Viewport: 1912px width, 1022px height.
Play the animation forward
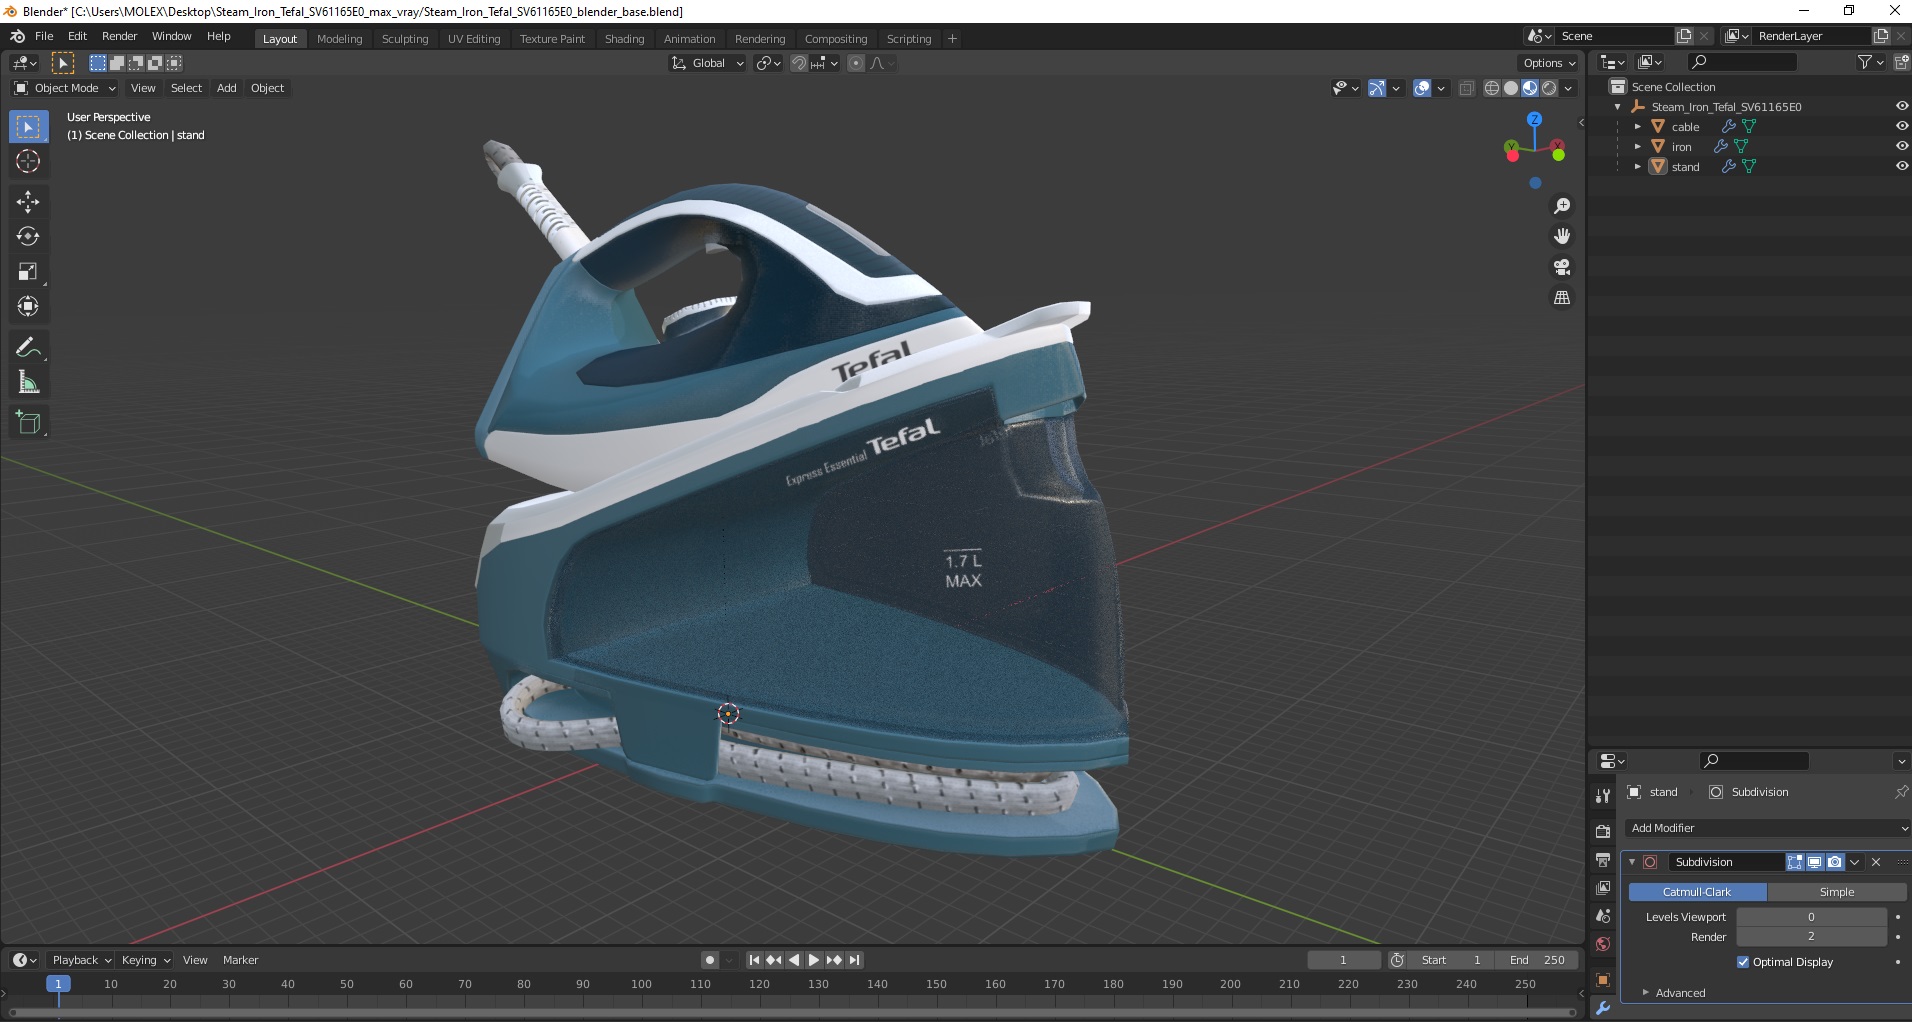point(814,960)
